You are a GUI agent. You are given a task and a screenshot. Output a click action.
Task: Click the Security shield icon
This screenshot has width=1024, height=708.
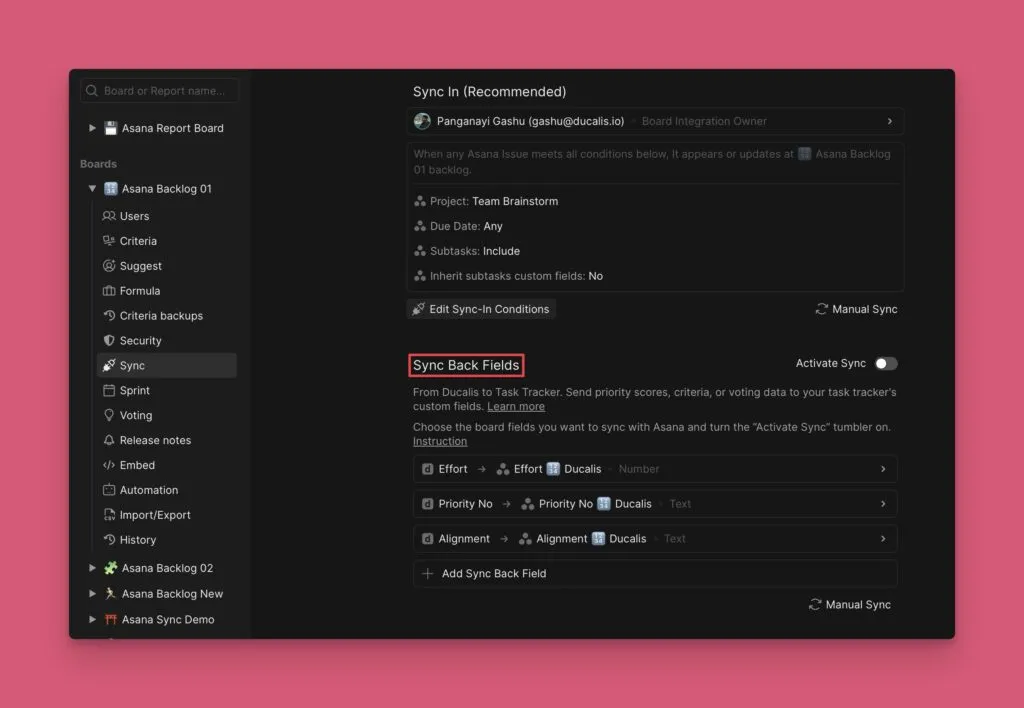click(110, 340)
